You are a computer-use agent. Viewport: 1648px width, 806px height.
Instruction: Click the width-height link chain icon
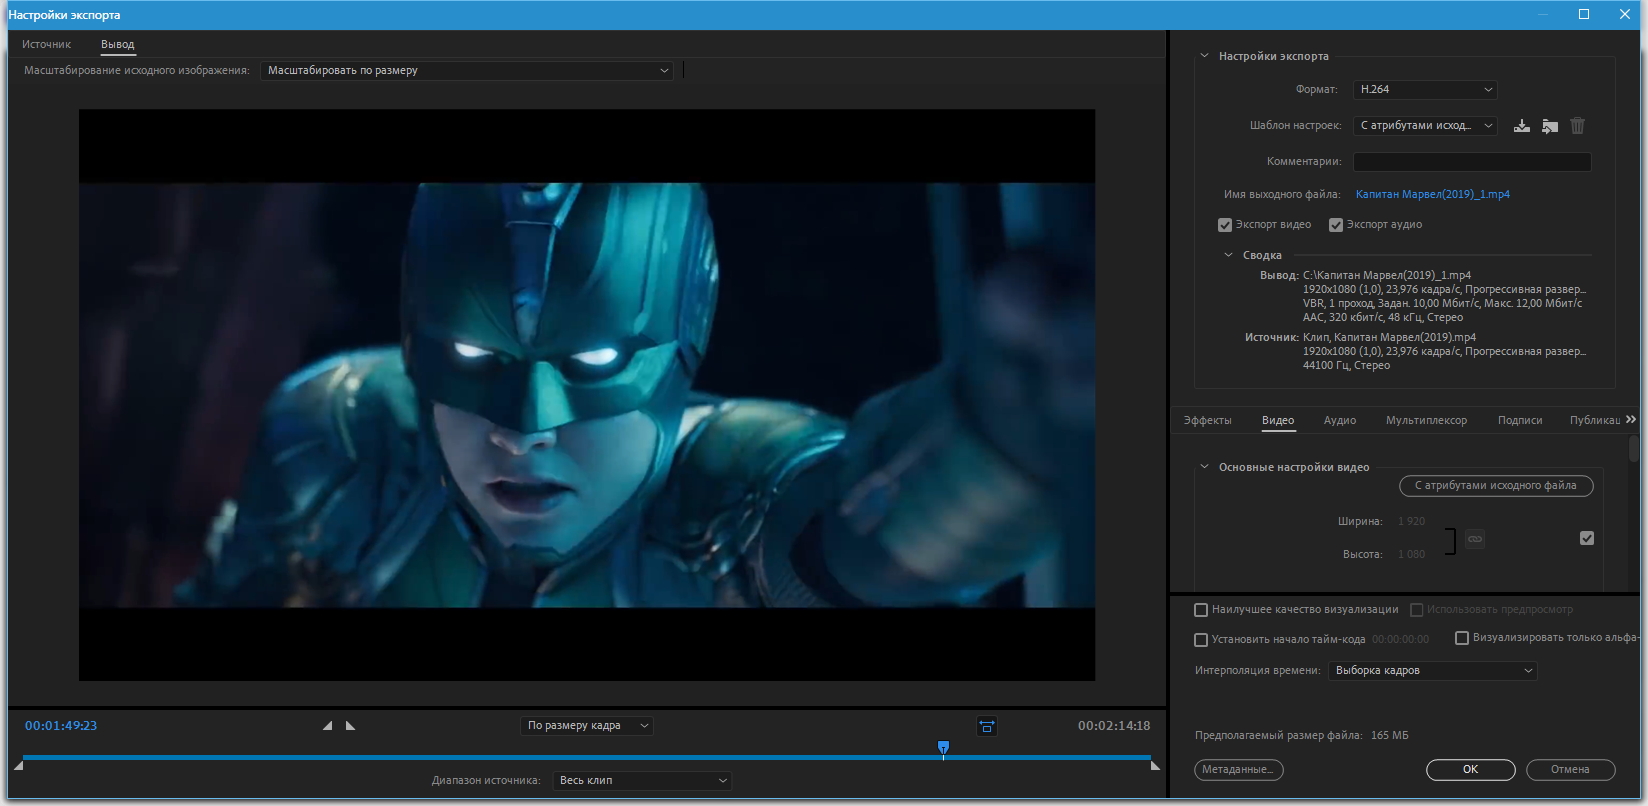[x=1475, y=539]
